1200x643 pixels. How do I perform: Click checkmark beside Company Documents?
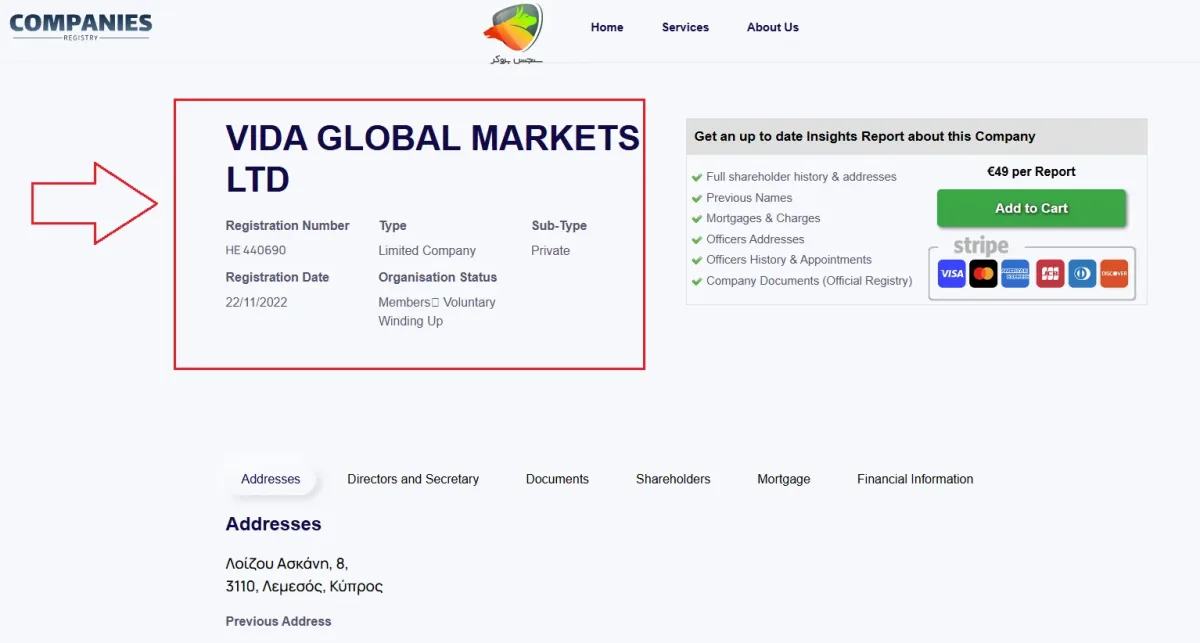697,282
